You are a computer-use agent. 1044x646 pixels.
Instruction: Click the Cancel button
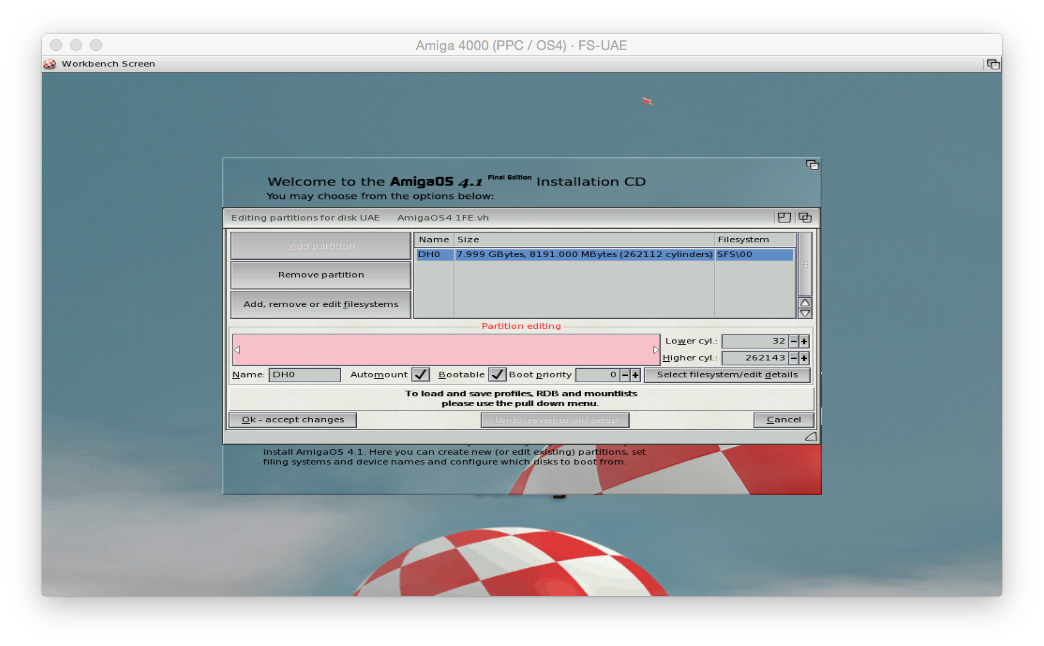click(784, 420)
